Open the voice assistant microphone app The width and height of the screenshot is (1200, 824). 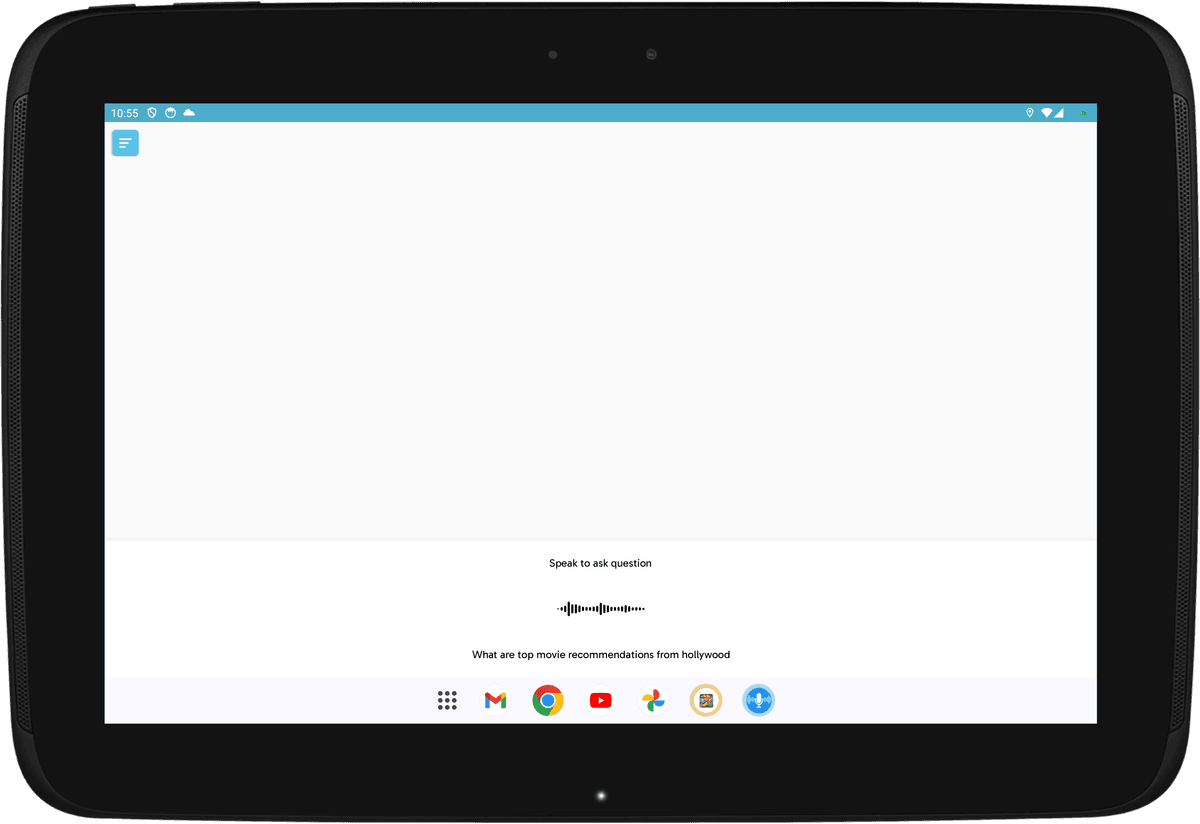point(758,700)
